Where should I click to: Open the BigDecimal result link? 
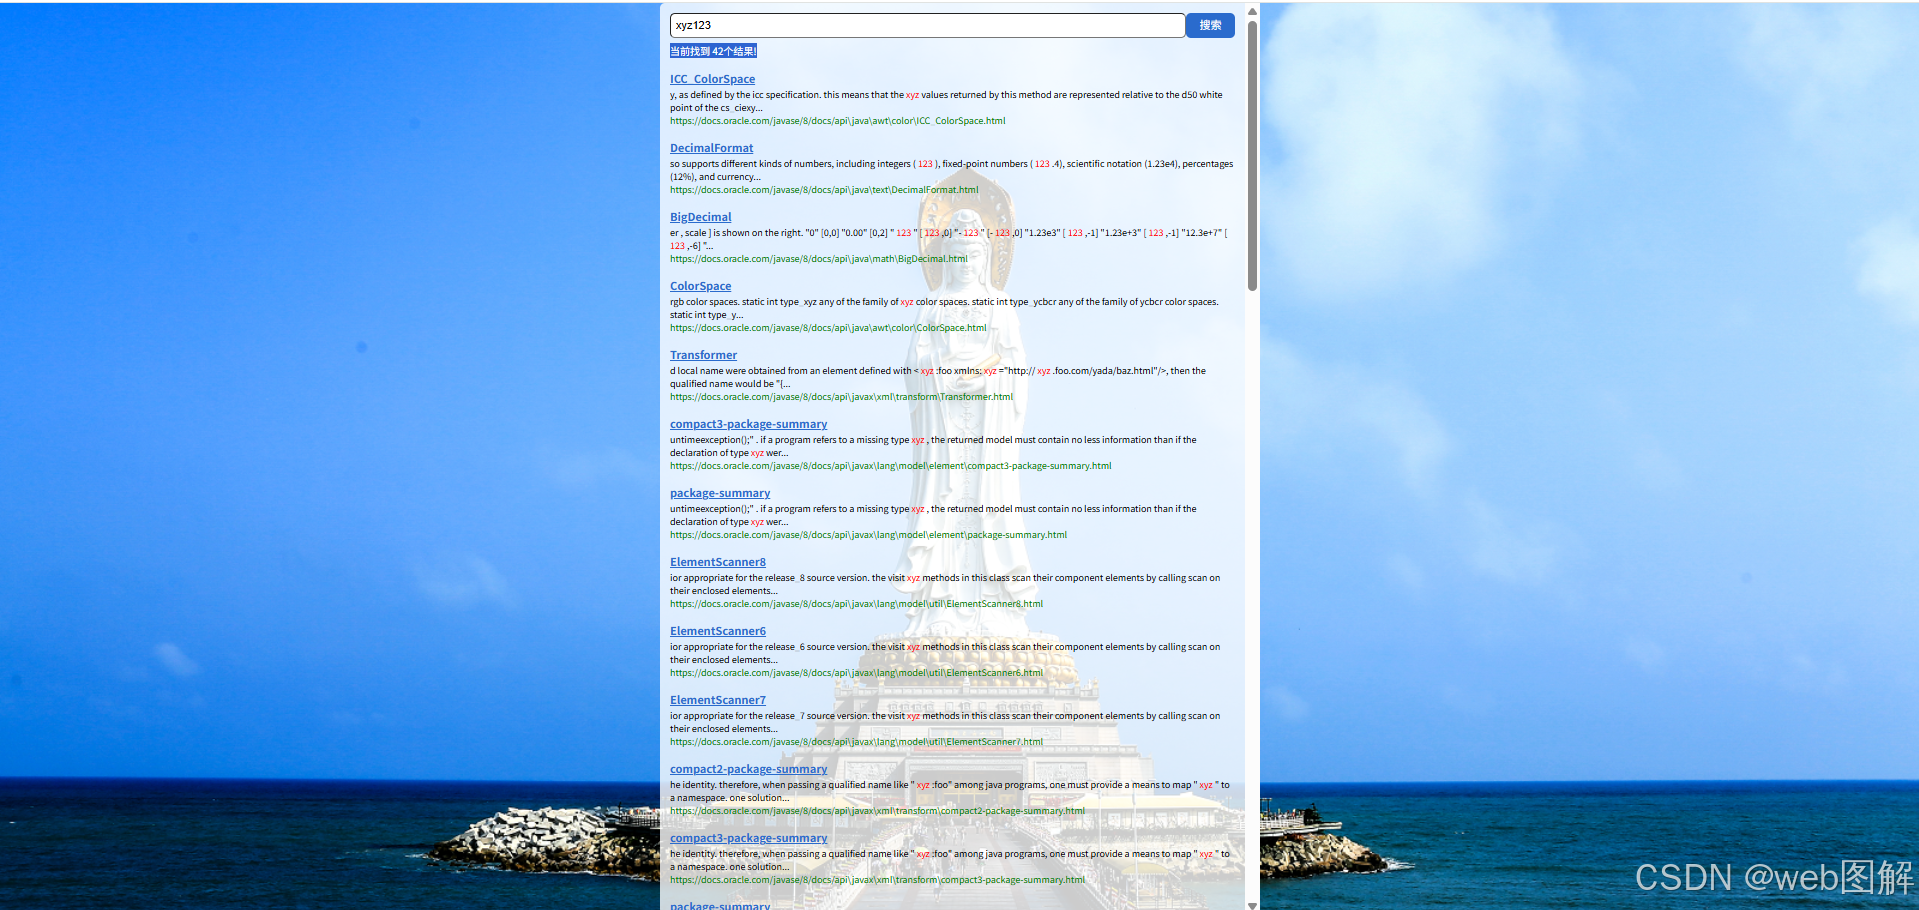[x=700, y=217]
